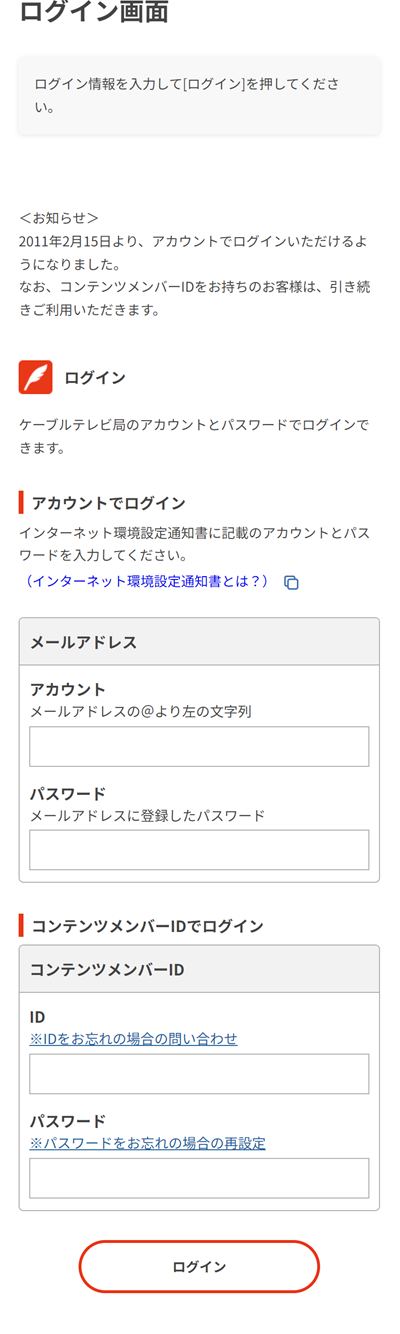400x1334 pixels.
Task: Open the インターネット環境設定通知書とは？ link
Action: (149, 581)
